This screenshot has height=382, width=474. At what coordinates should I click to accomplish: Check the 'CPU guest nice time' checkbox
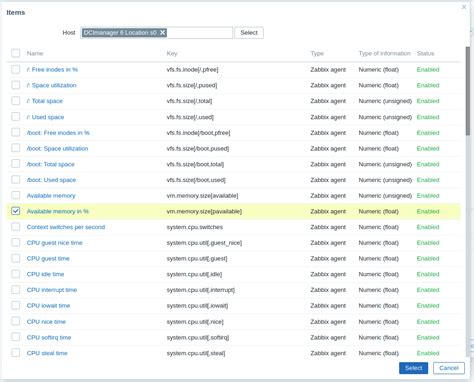click(x=16, y=242)
